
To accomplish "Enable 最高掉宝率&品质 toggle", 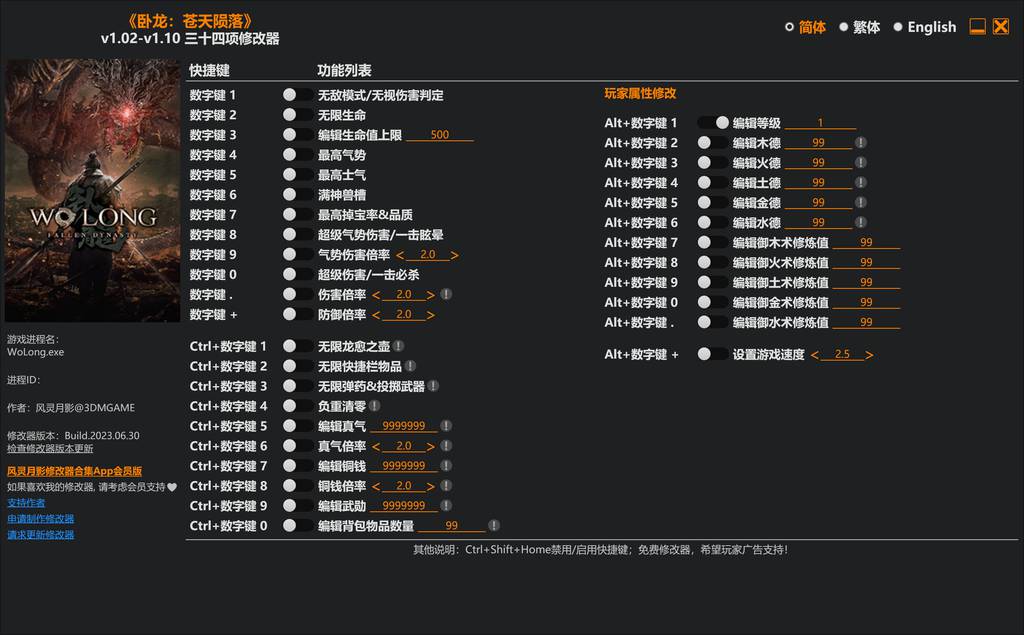I will 297,215.
